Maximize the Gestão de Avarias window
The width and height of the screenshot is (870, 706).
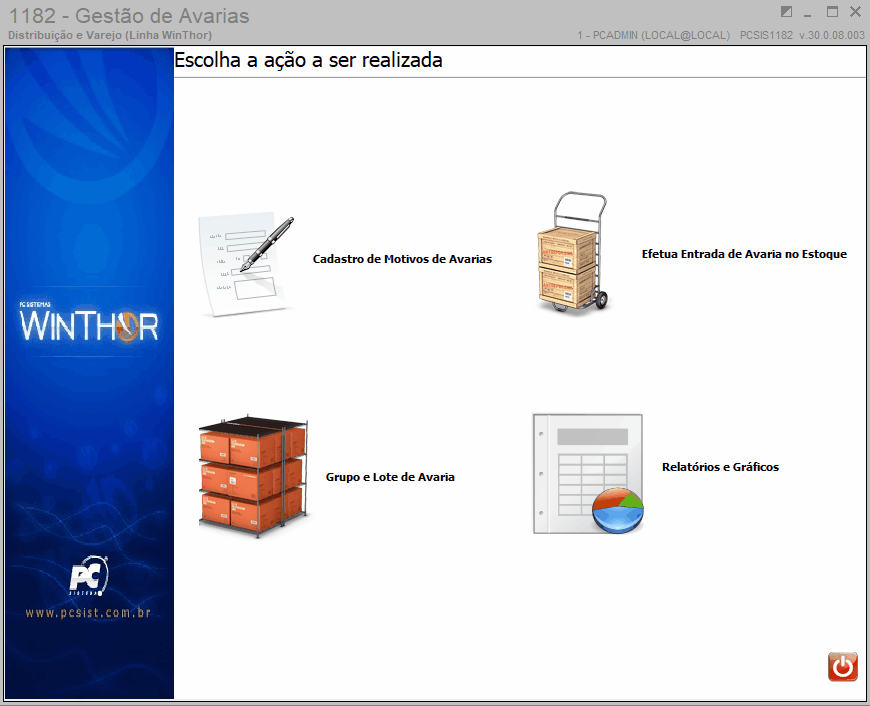(x=832, y=12)
